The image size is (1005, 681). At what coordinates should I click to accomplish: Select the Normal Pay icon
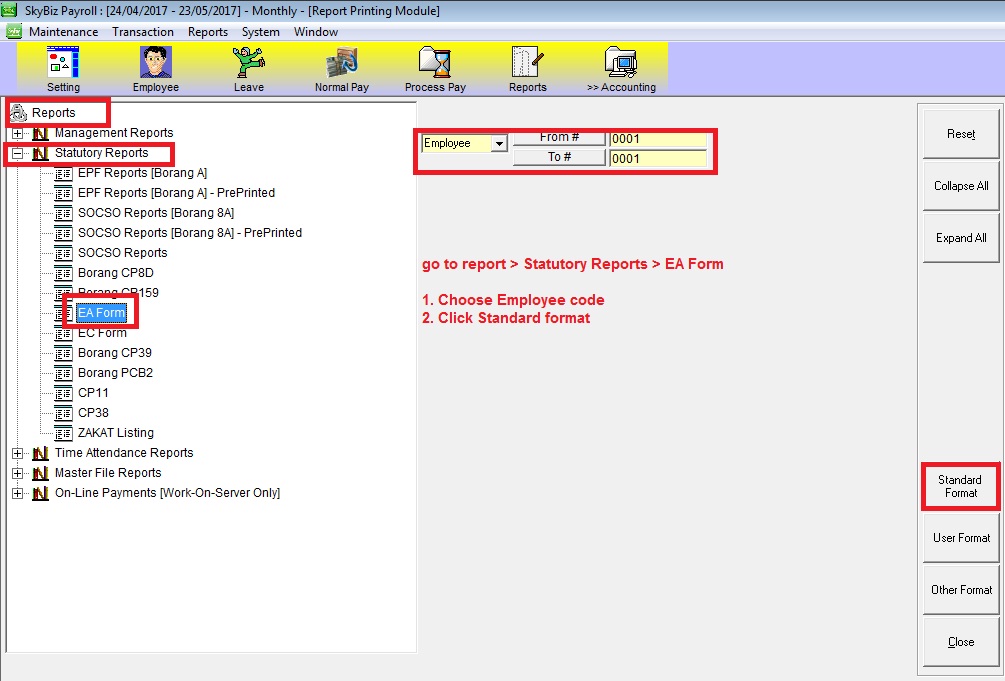[x=341, y=64]
